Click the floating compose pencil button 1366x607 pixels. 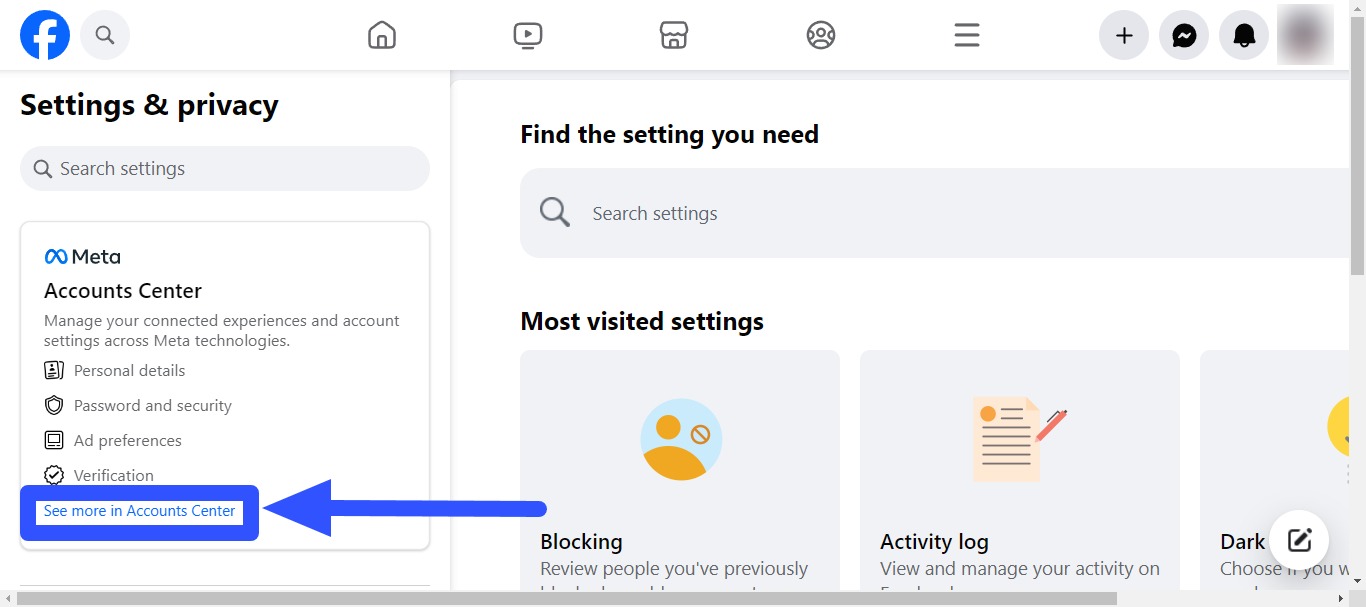tap(1299, 540)
